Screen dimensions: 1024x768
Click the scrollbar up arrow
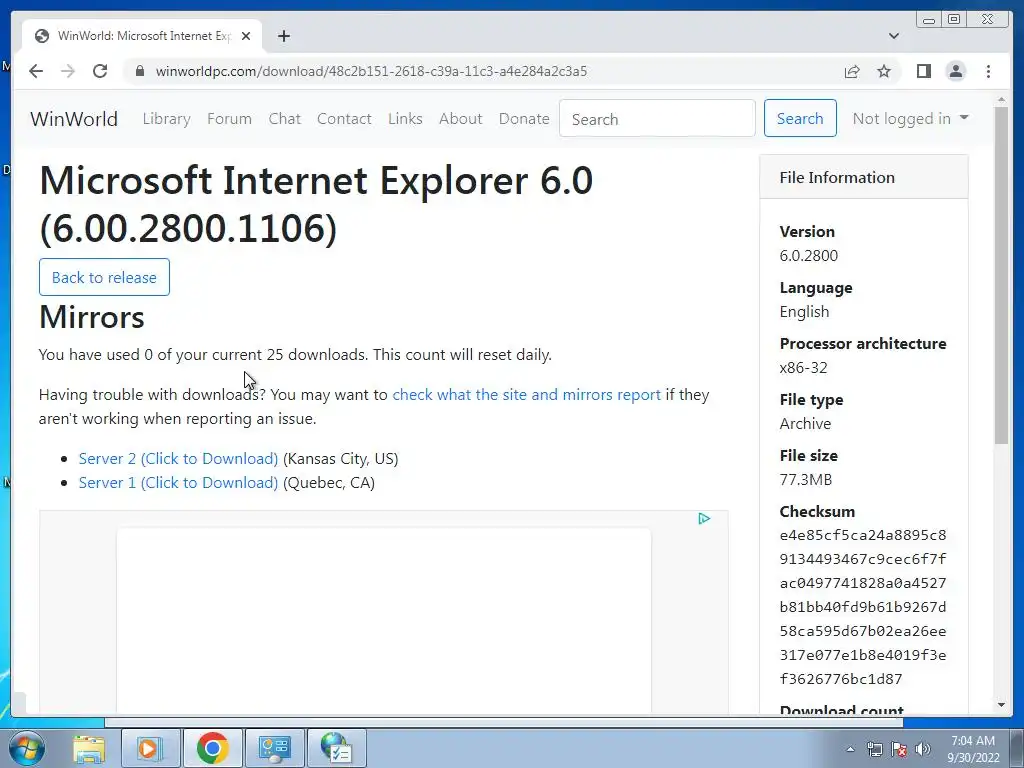[x=1001, y=100]
